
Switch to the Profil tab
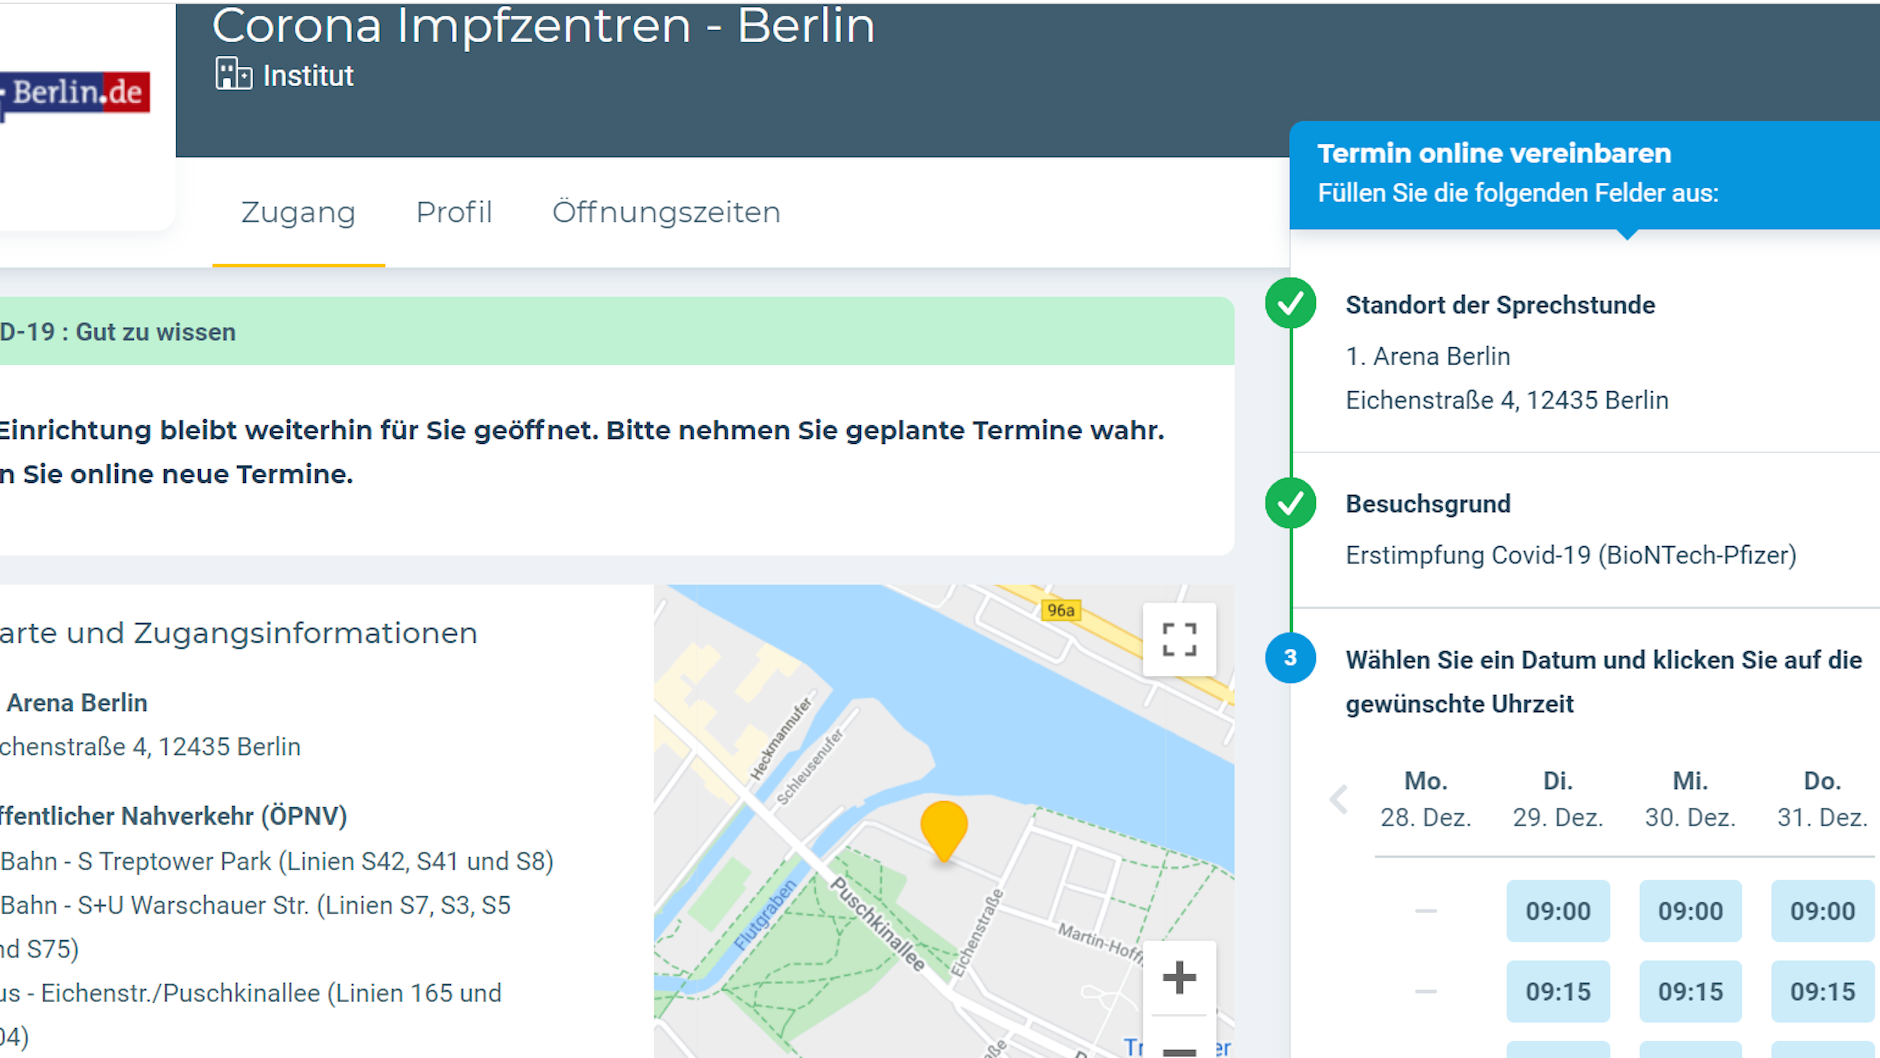pos(454,212)
